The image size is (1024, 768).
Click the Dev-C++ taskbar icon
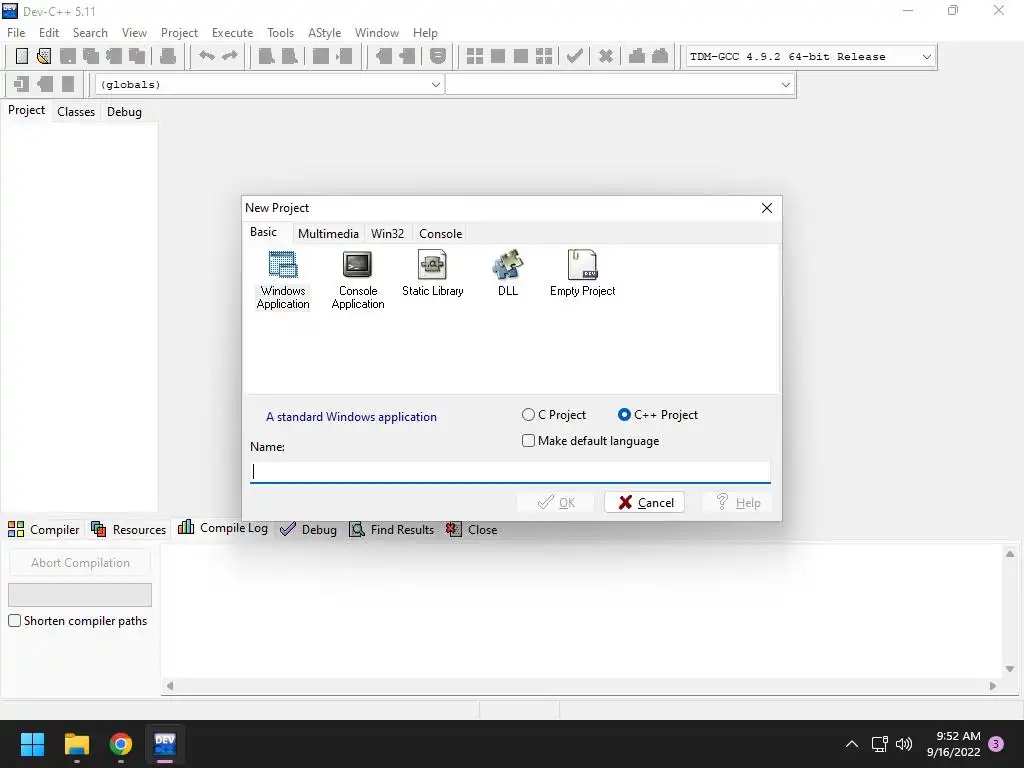coord(165,744)
